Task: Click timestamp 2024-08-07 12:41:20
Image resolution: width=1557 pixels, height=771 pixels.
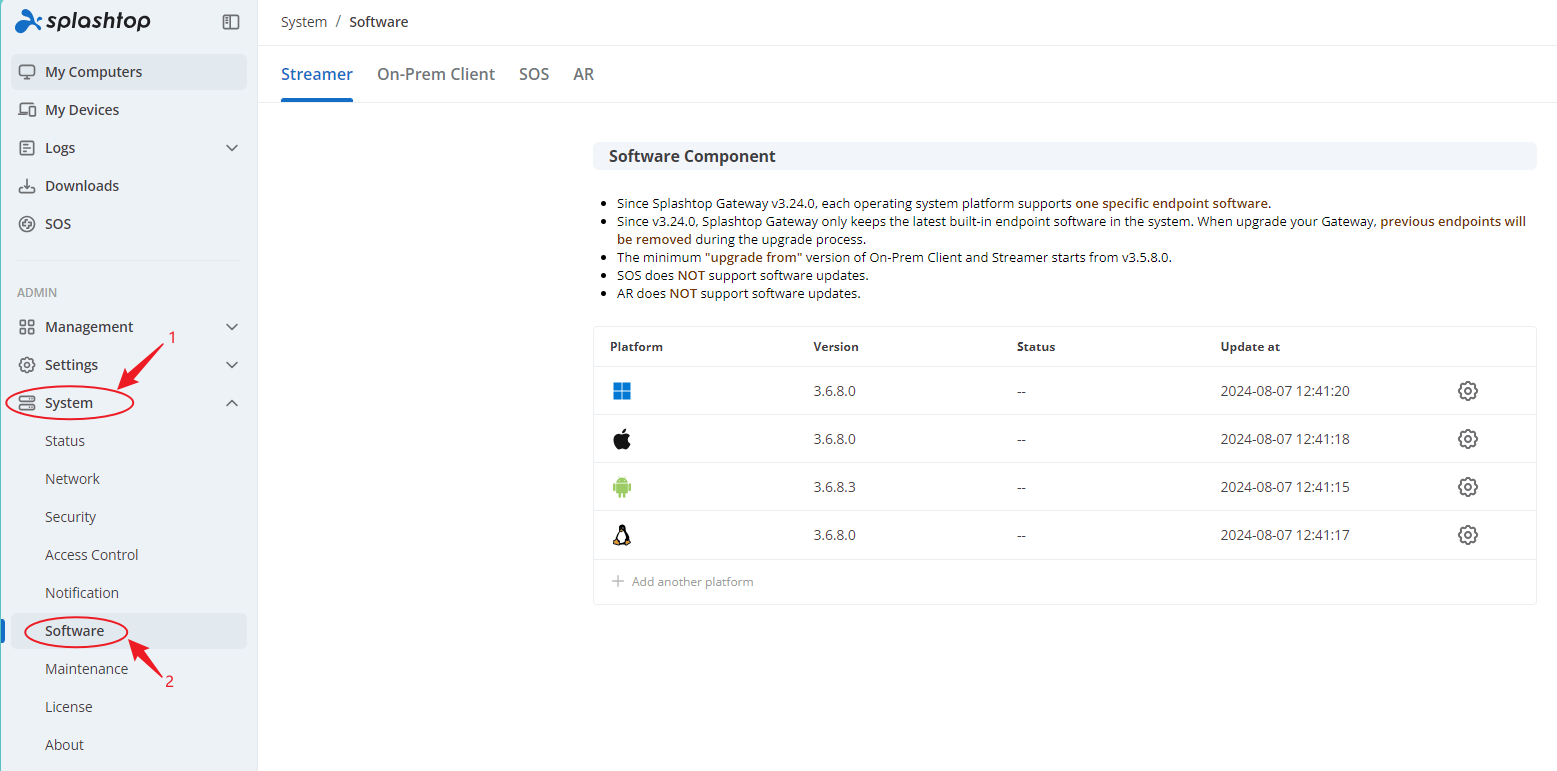Action: coord(1285,391)
